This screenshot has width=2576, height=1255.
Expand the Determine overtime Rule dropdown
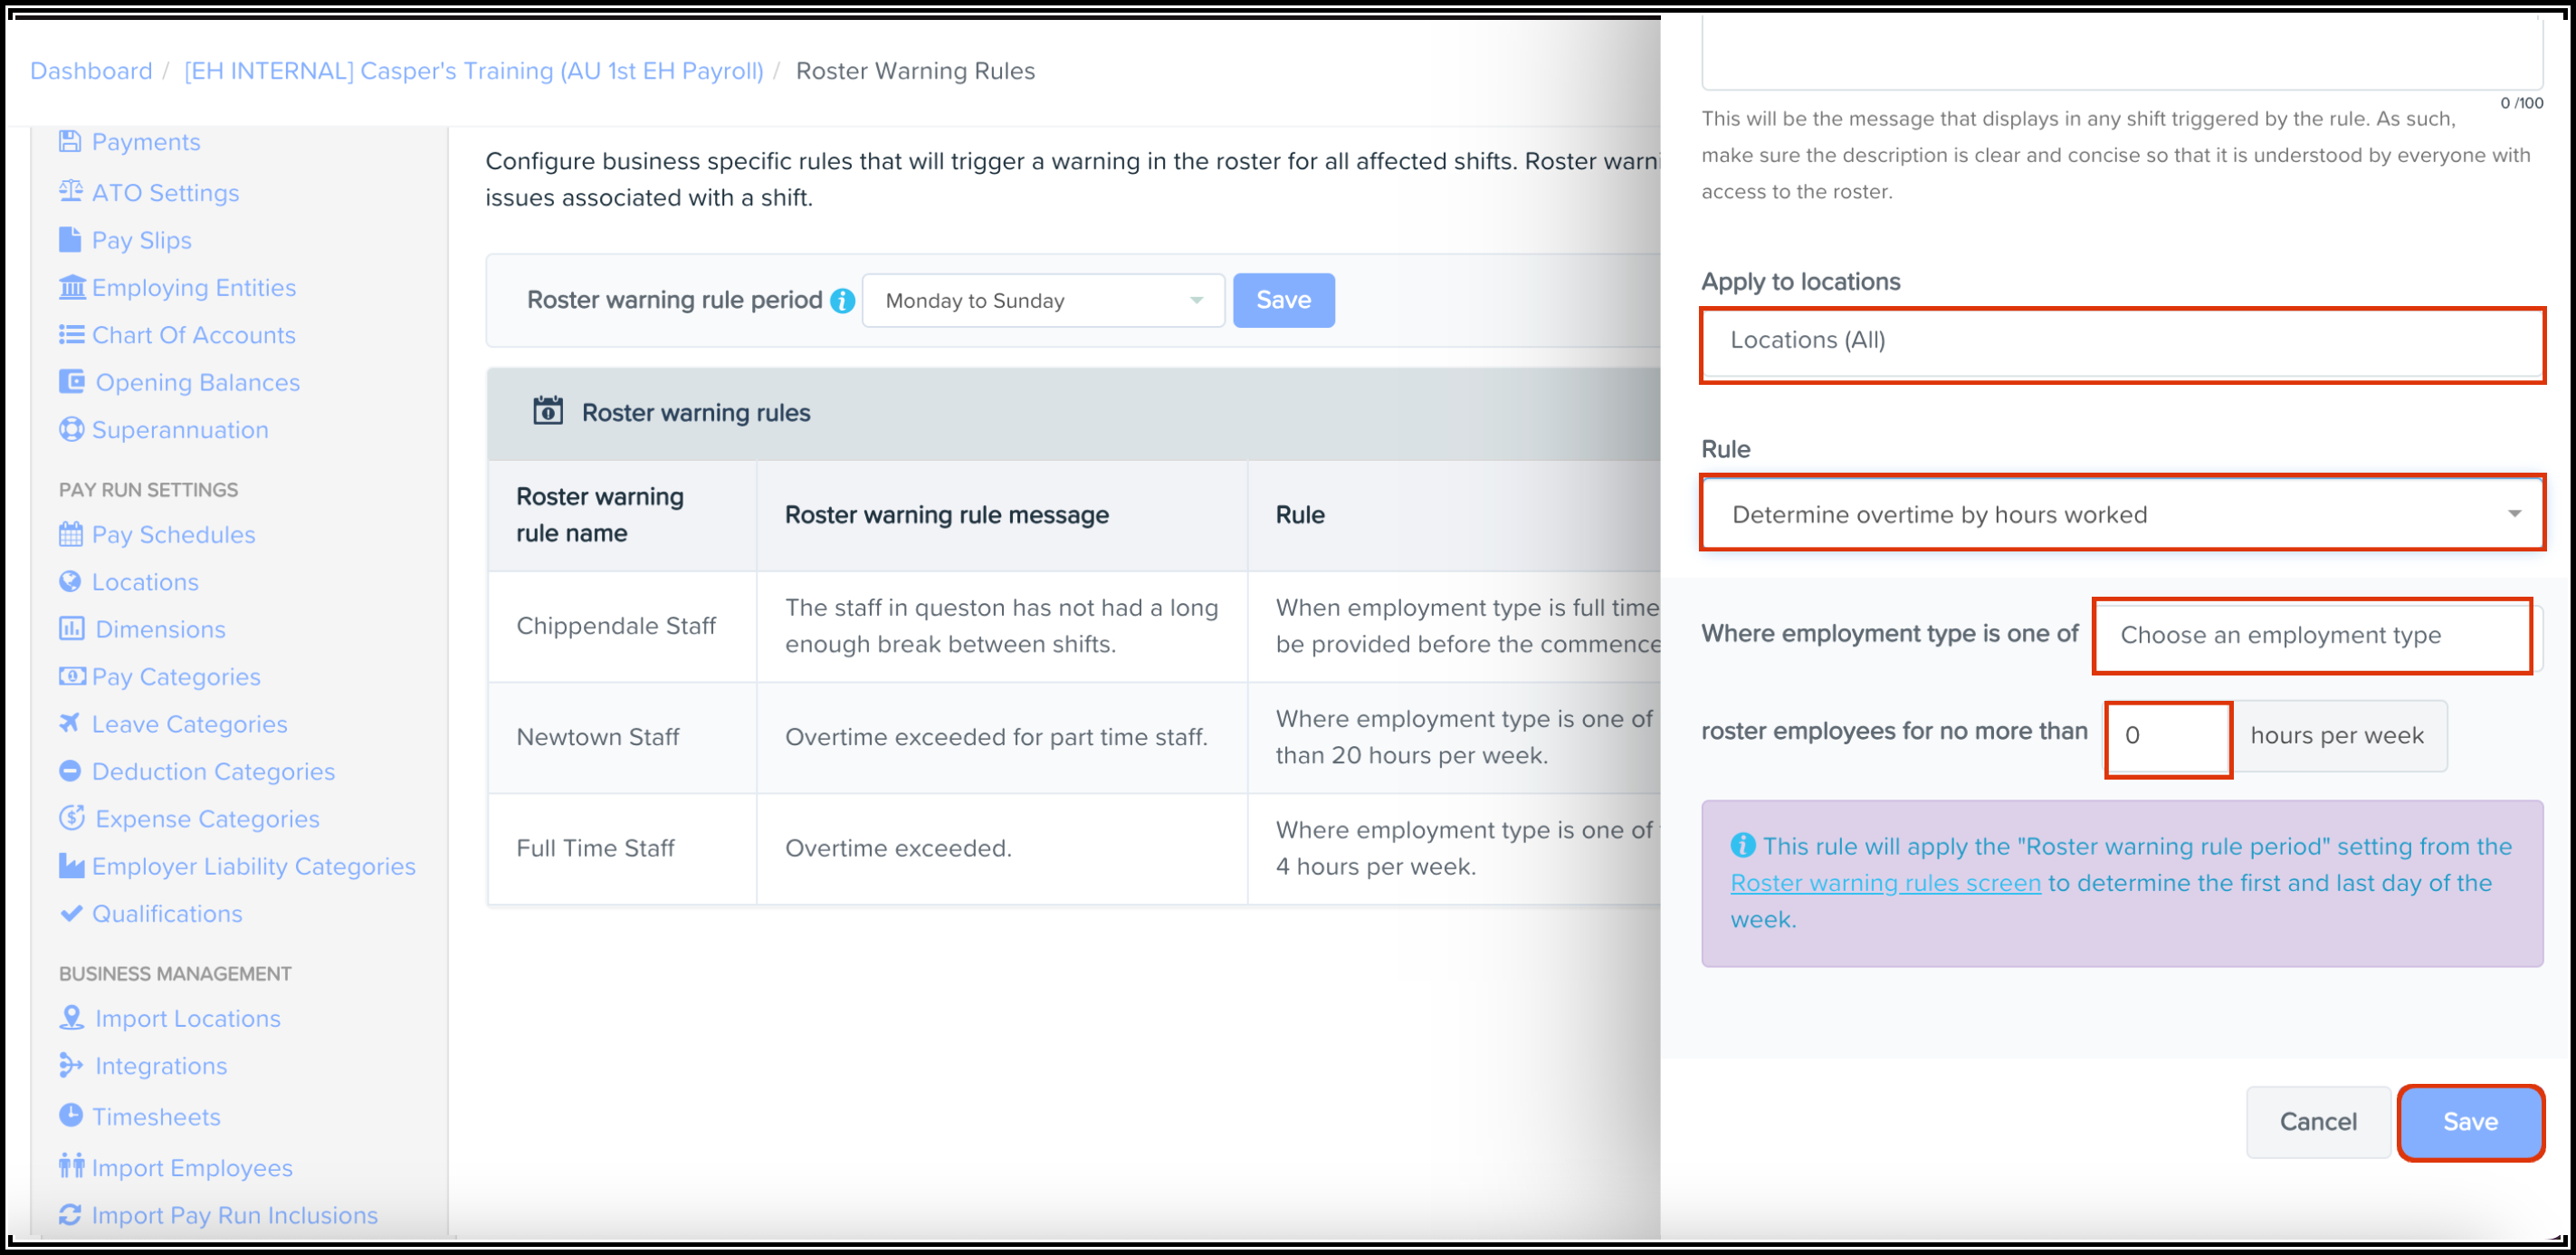point(2121,514)
